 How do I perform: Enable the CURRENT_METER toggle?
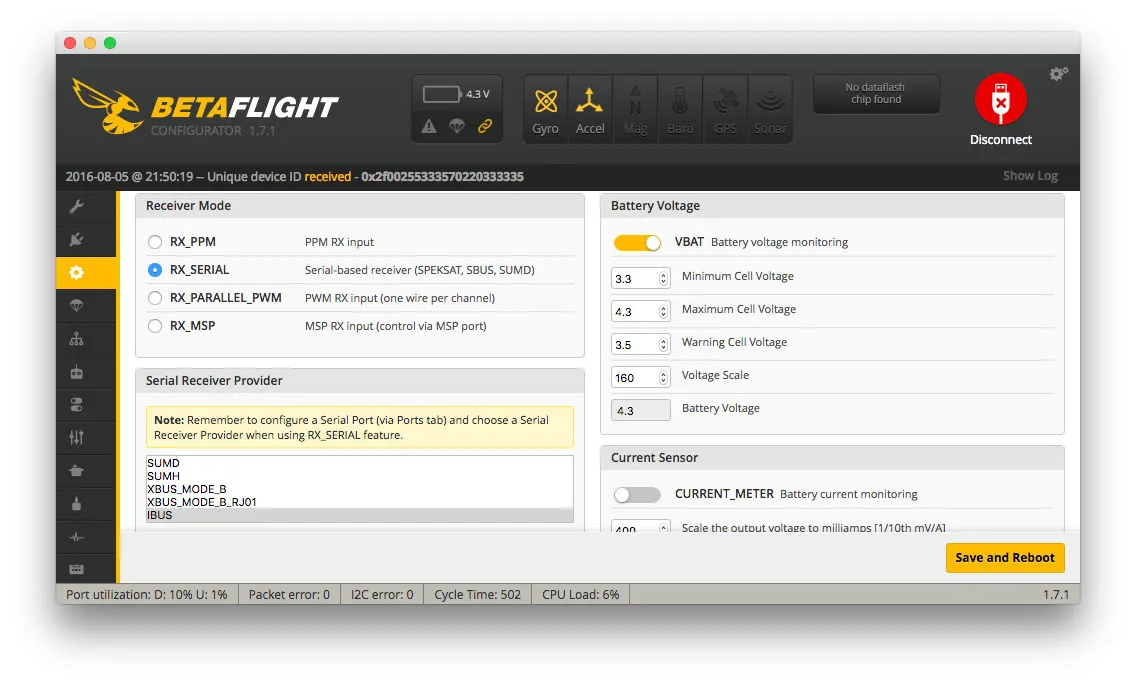pos(637,495)
